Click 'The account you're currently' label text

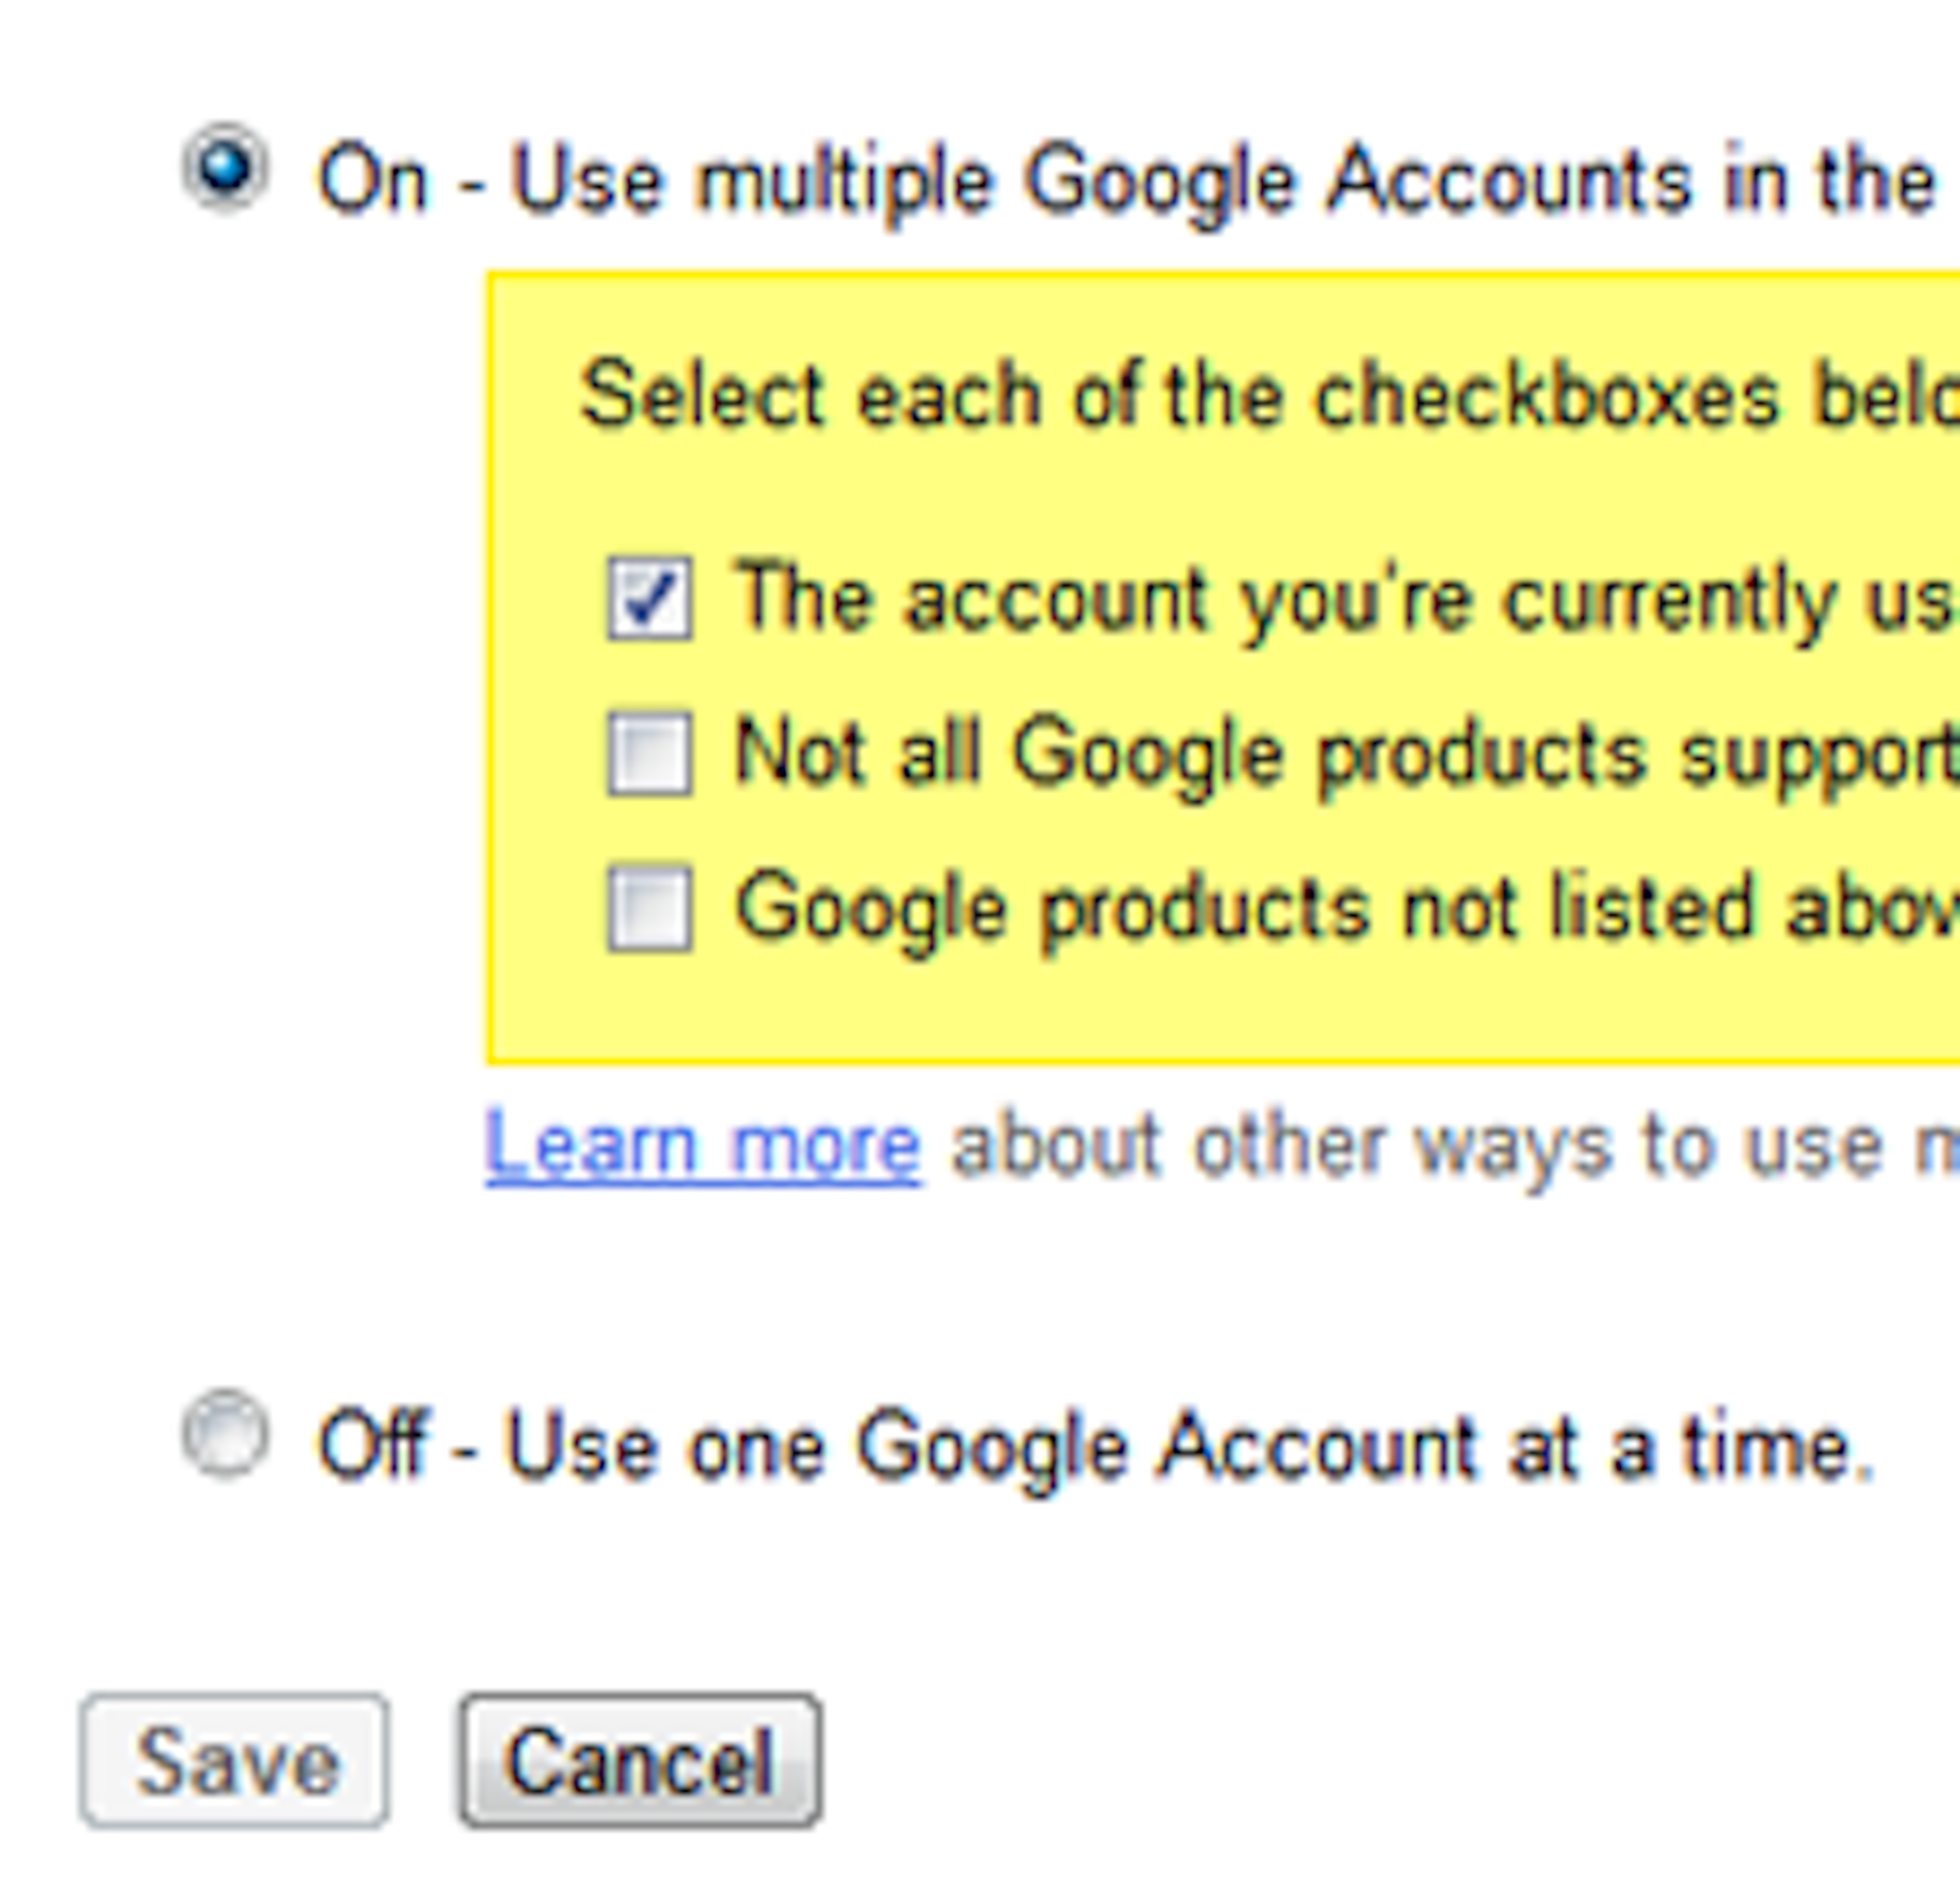1340,600
